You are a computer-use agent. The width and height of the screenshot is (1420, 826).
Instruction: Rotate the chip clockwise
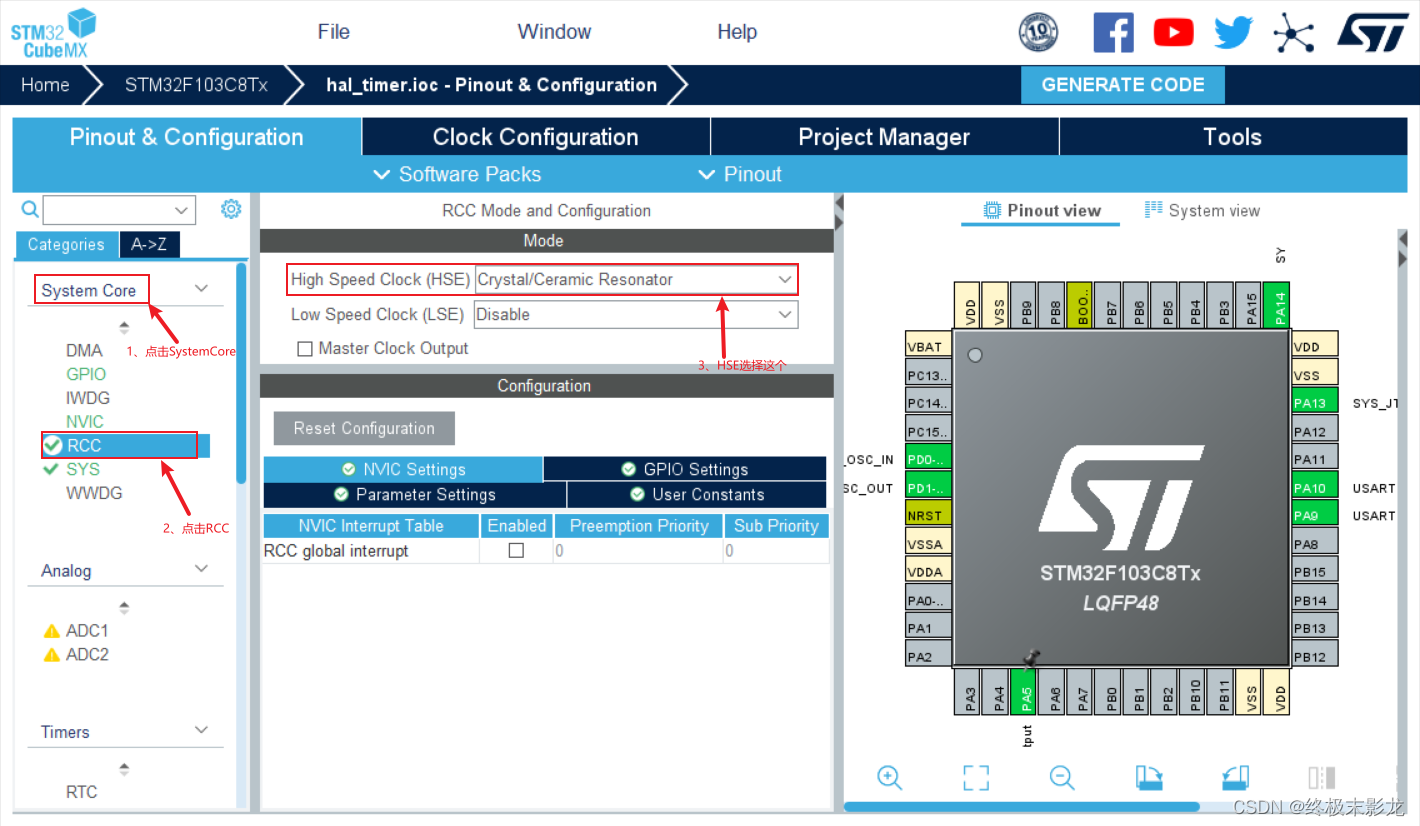(x=1149, y=778)
